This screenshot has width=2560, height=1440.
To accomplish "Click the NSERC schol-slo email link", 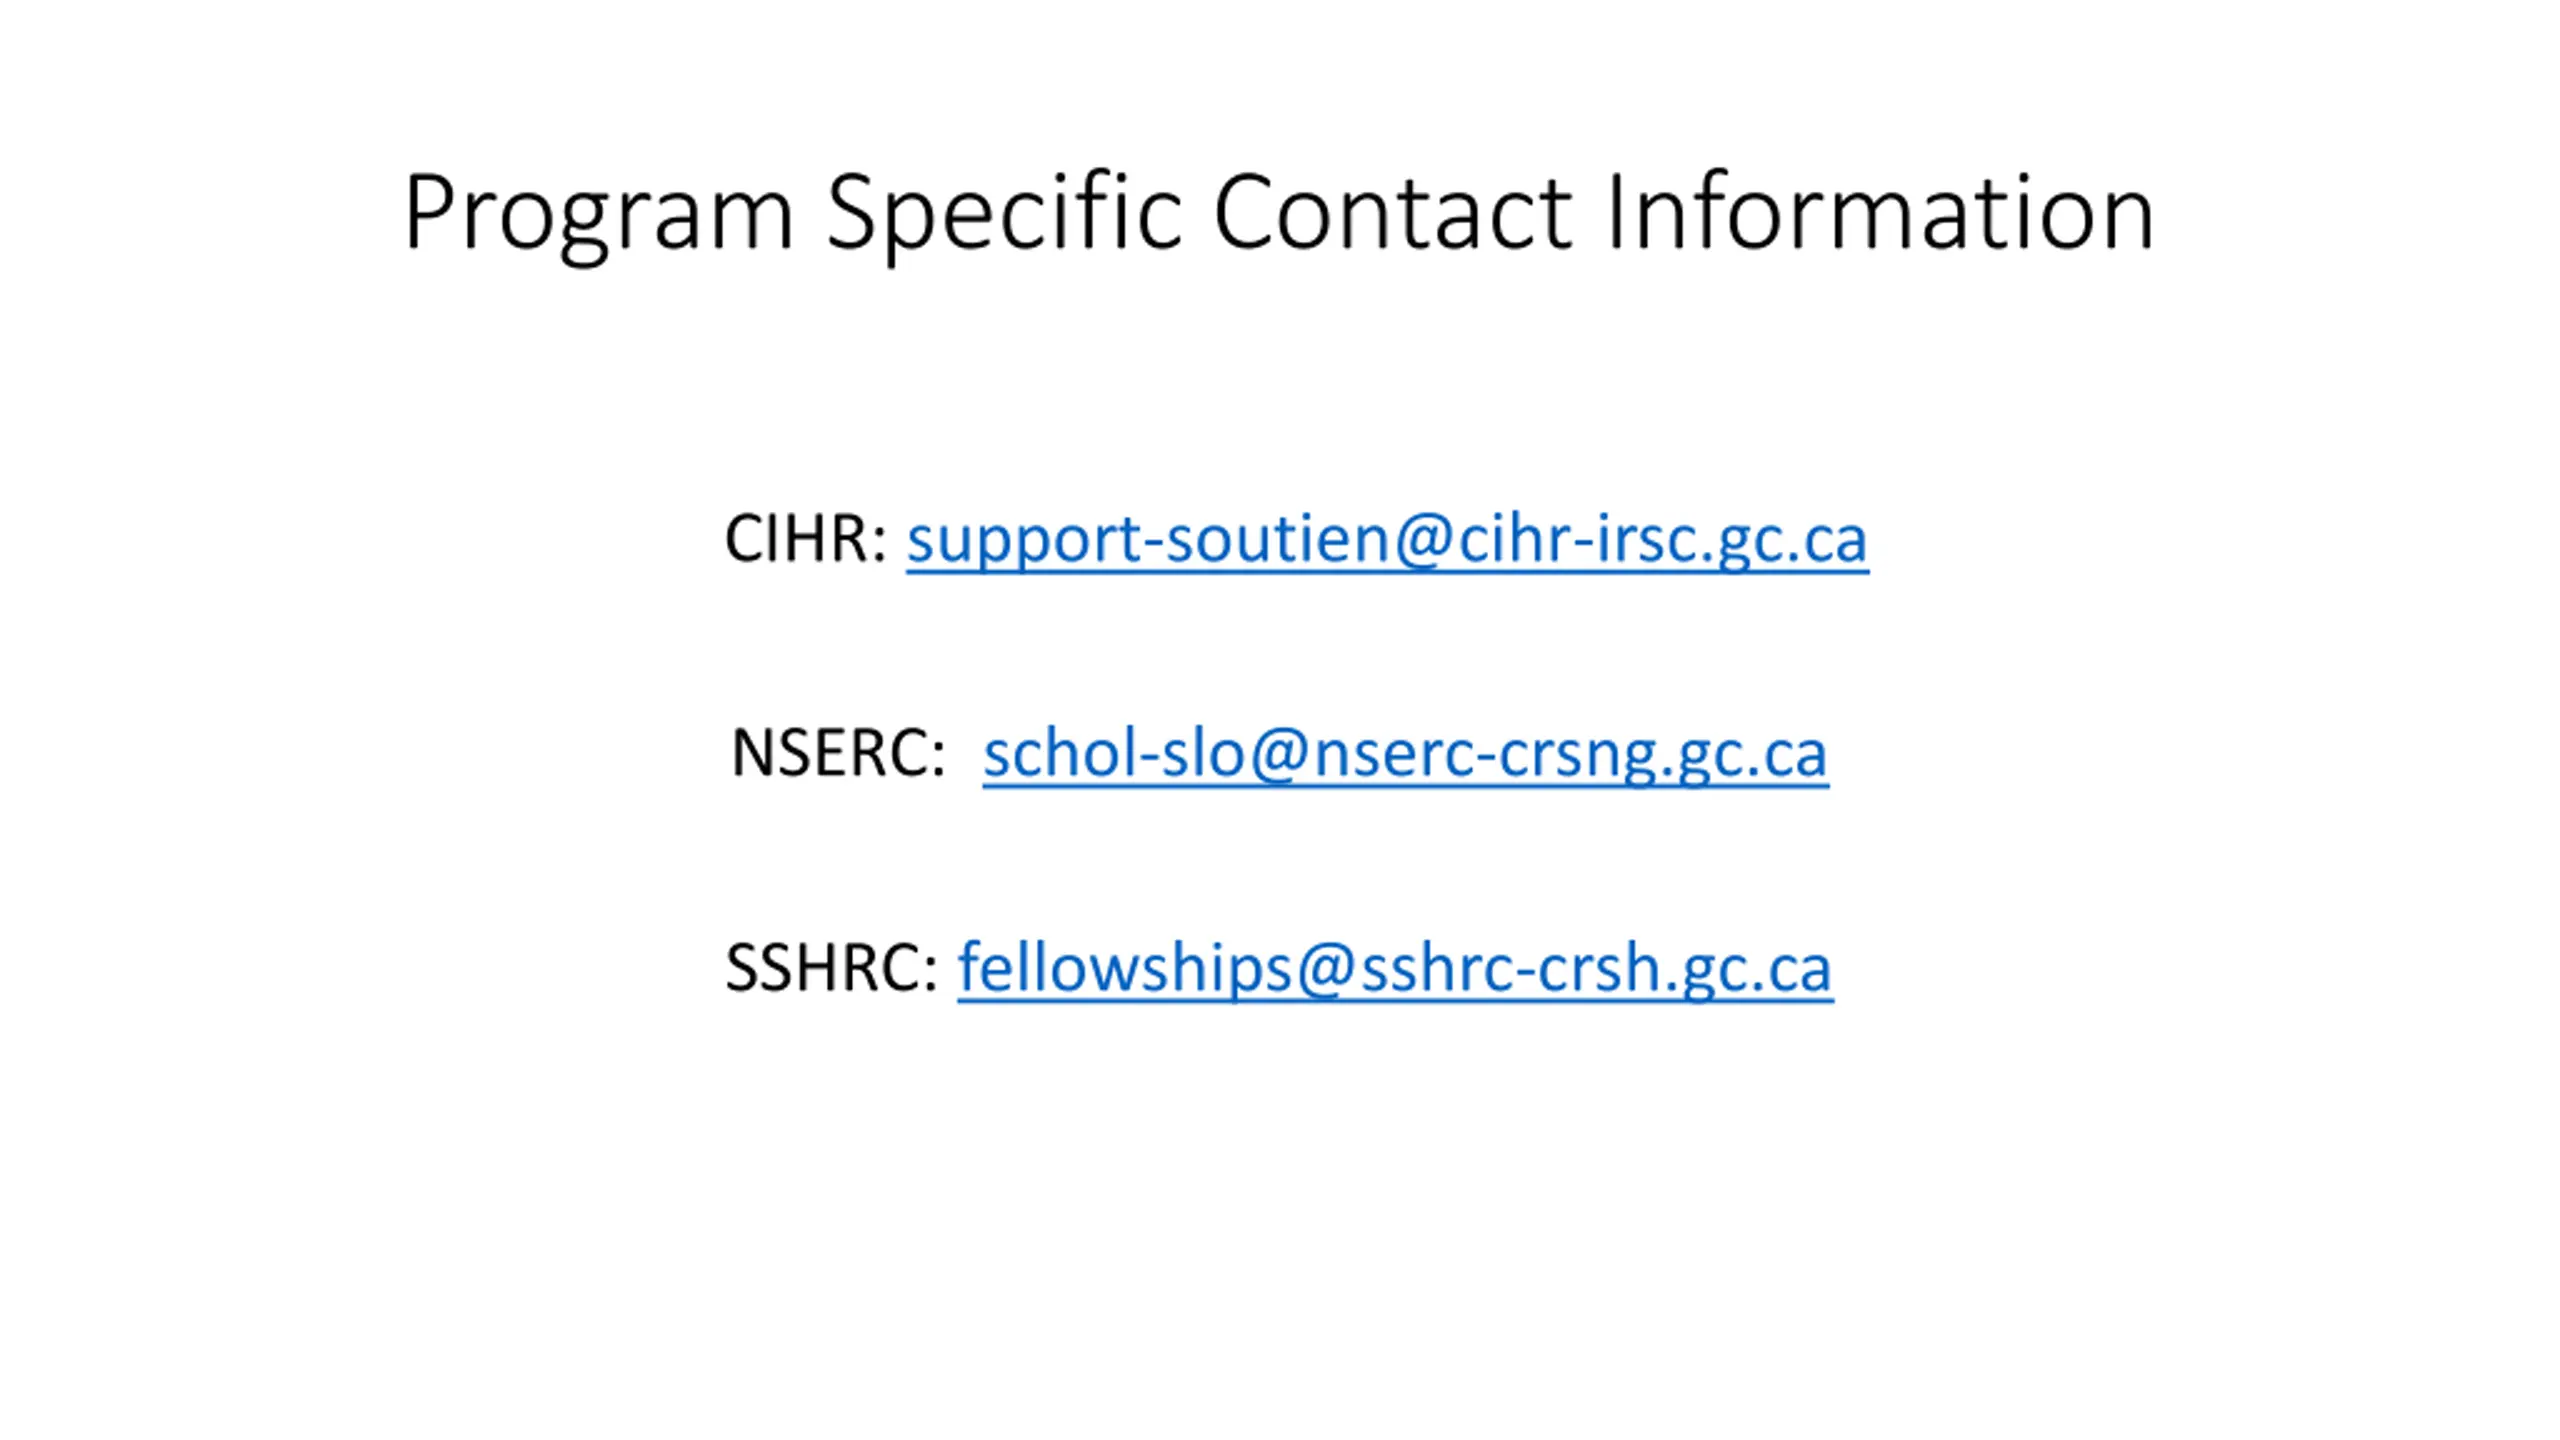I will (x=1404, y=754).
